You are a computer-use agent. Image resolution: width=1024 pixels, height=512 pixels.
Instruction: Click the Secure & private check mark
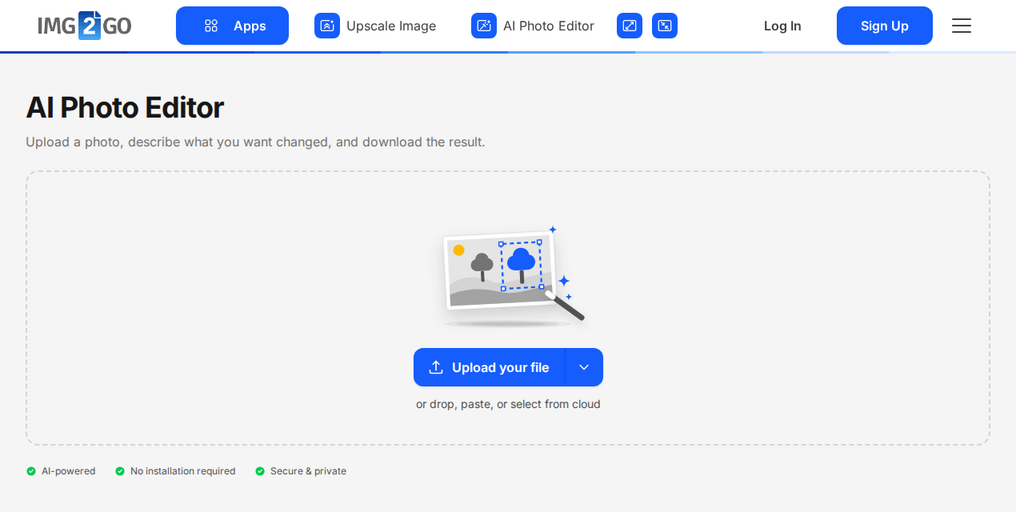pyautogui.click(x=260, y=471)
